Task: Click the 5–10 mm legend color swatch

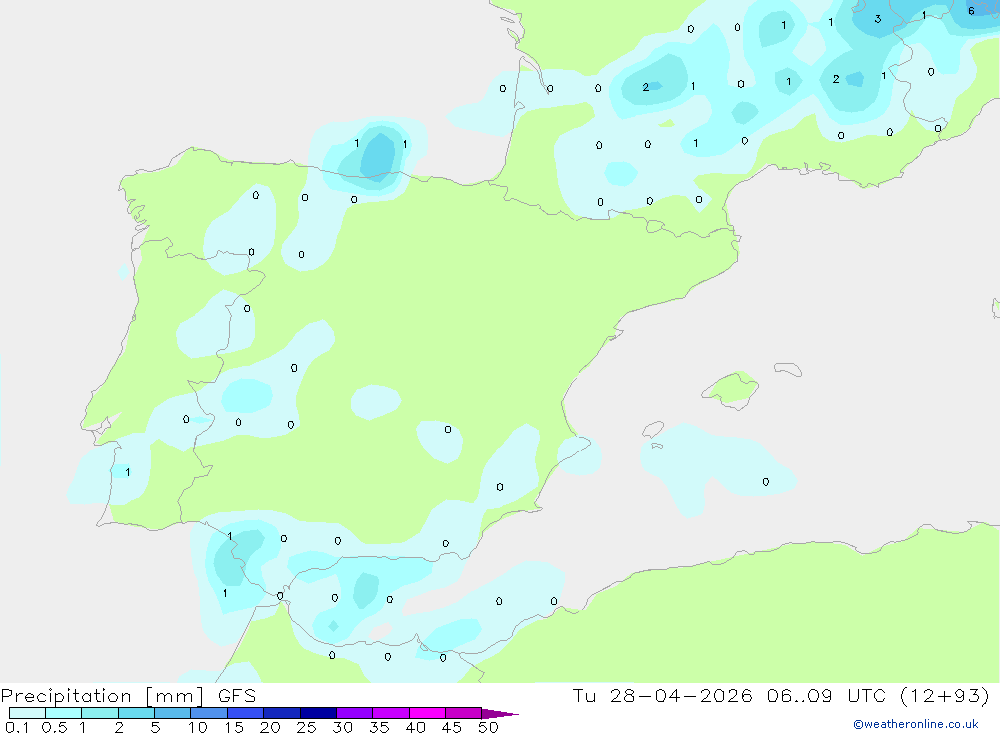Action: click(x=173, y=713)
